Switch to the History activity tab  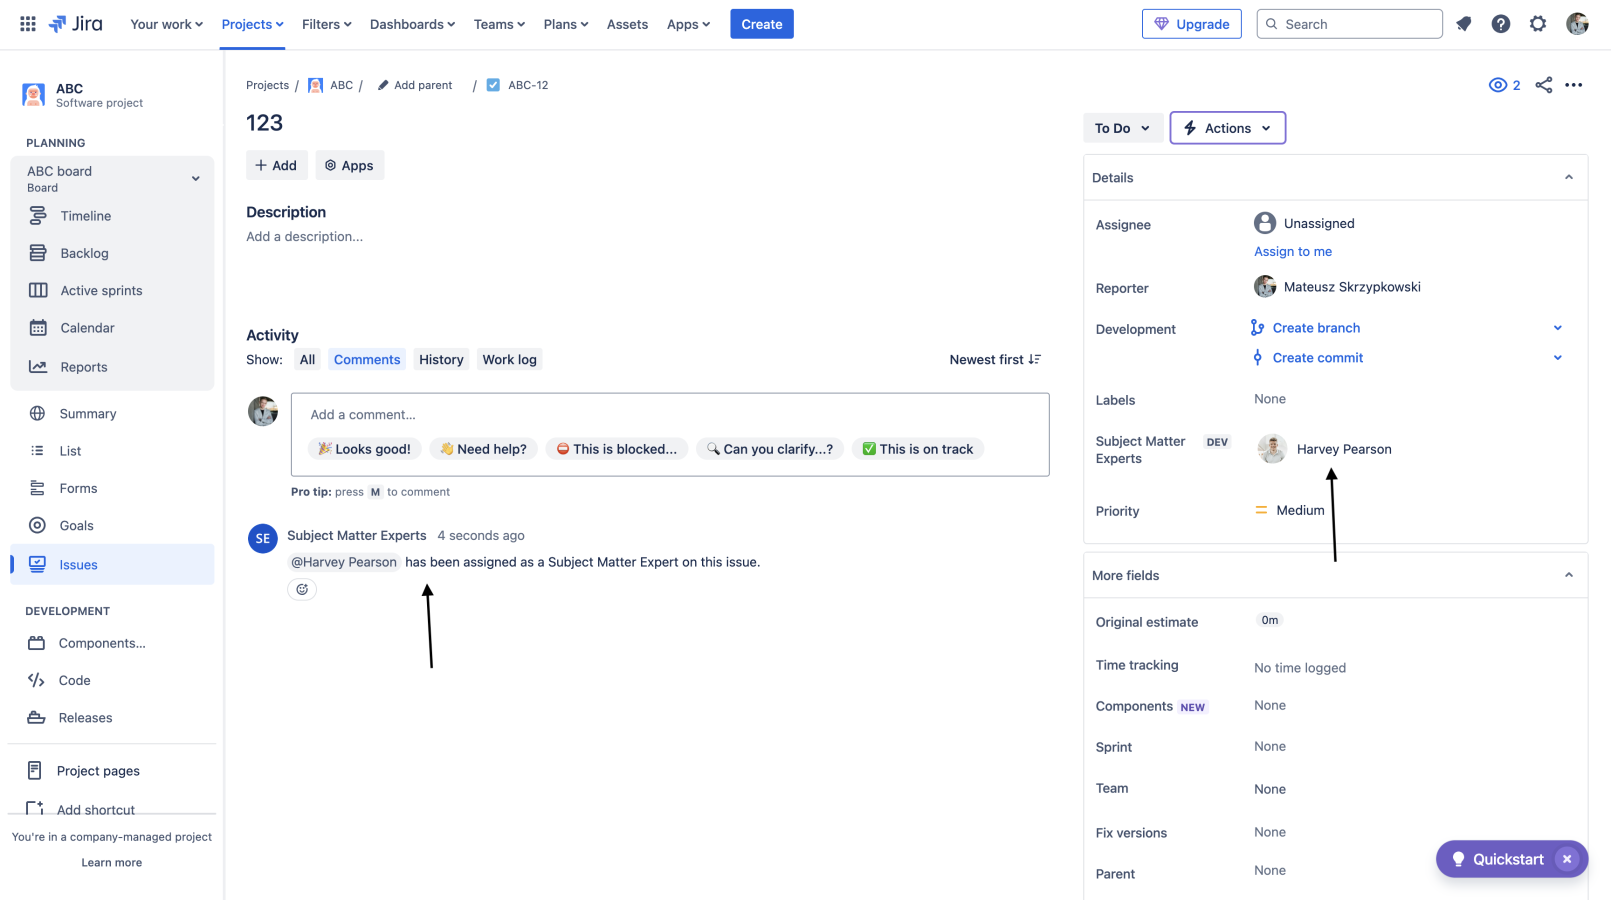coord(441,360)
